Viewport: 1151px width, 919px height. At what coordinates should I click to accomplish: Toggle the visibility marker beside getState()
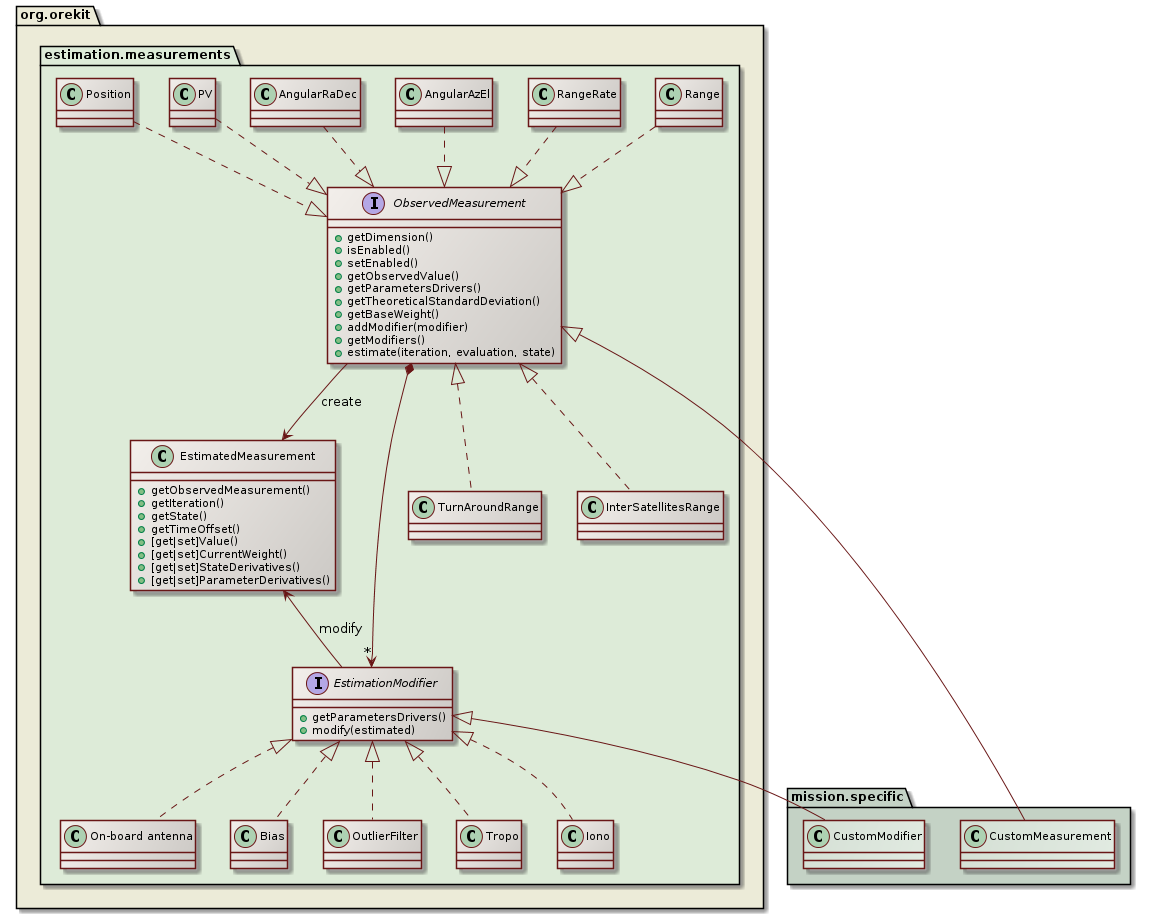[x=144, y=516]
